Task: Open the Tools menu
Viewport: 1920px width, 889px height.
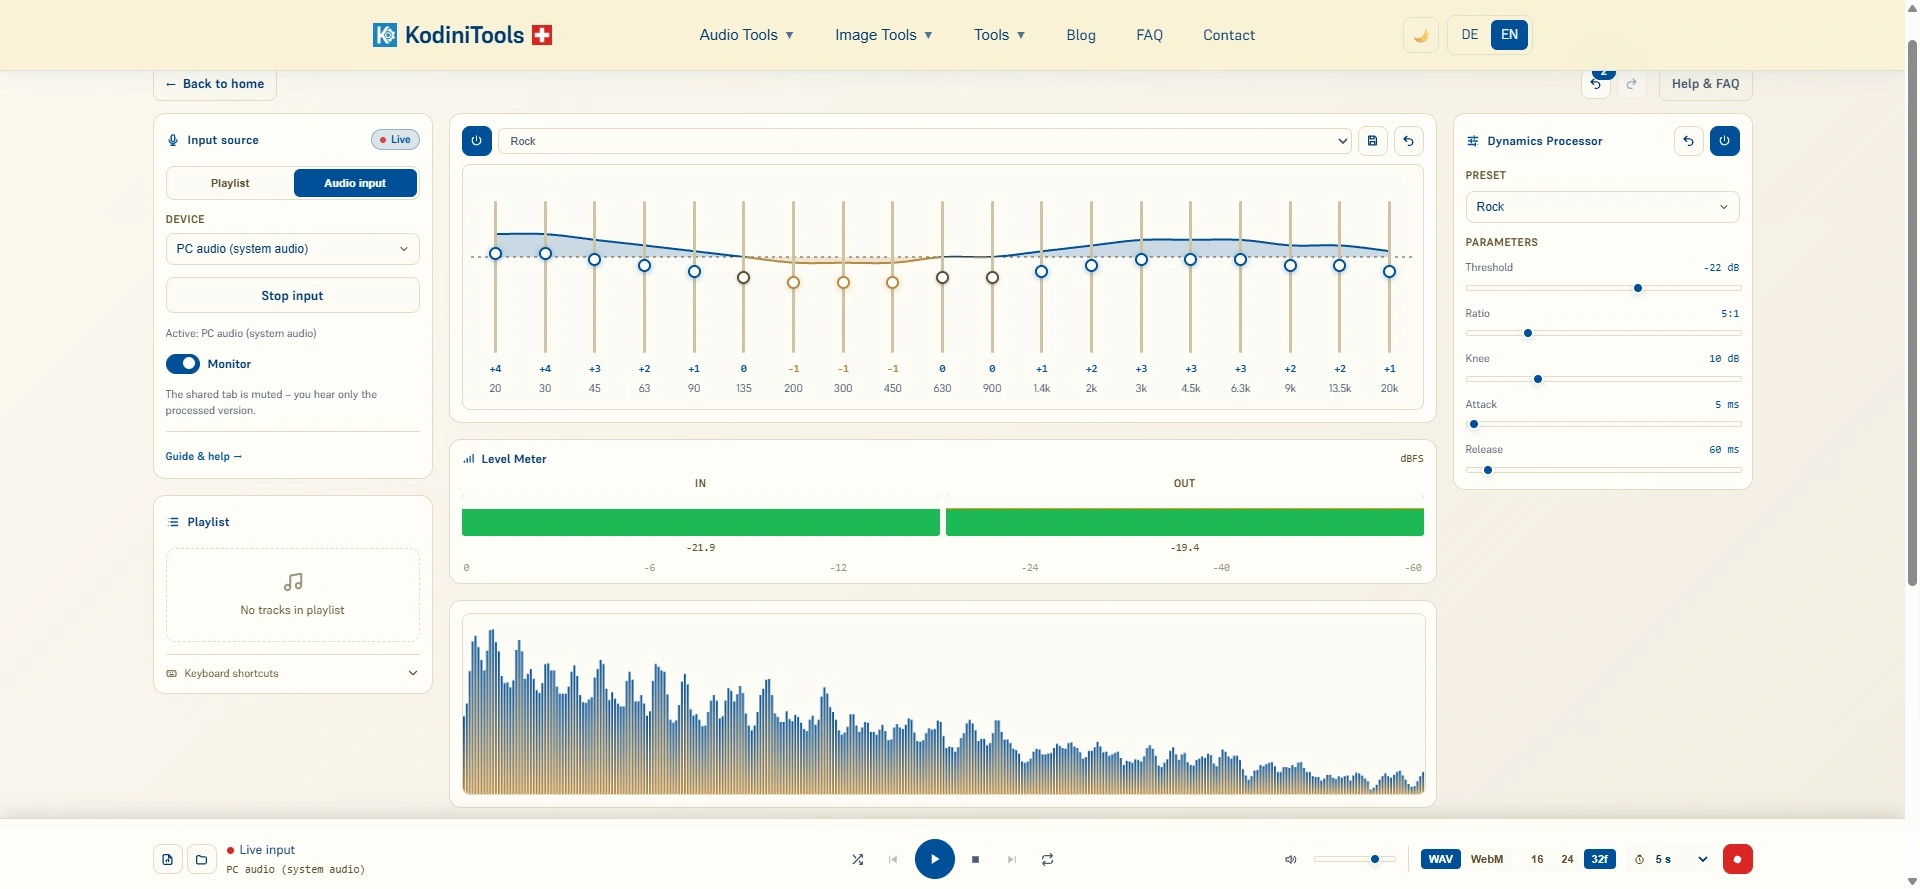Action: (x=1000, y=35)
